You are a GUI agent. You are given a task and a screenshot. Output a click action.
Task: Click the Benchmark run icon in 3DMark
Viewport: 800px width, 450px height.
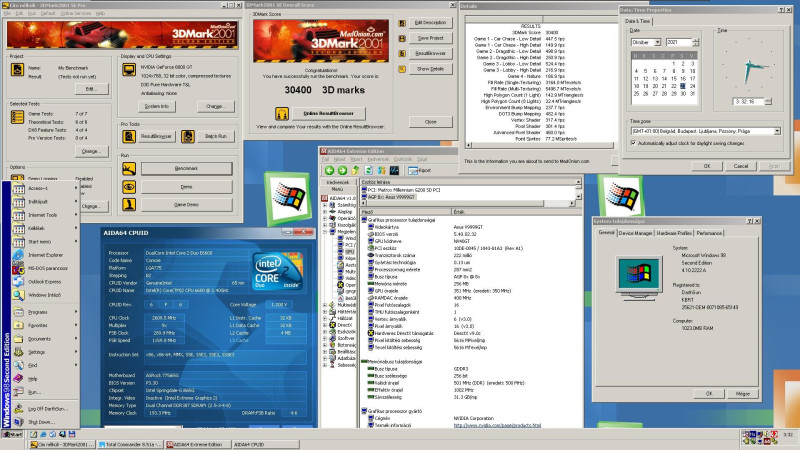click(x=129, y=168)
